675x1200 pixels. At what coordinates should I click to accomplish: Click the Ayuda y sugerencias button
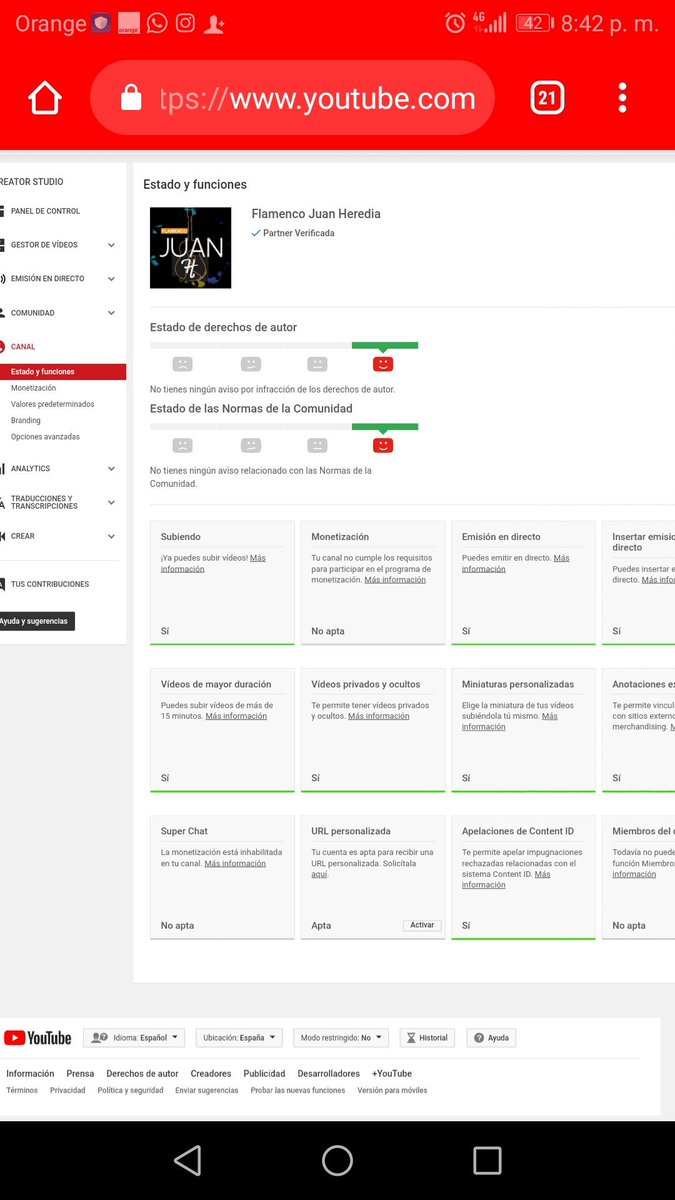[x=35, y=621]
